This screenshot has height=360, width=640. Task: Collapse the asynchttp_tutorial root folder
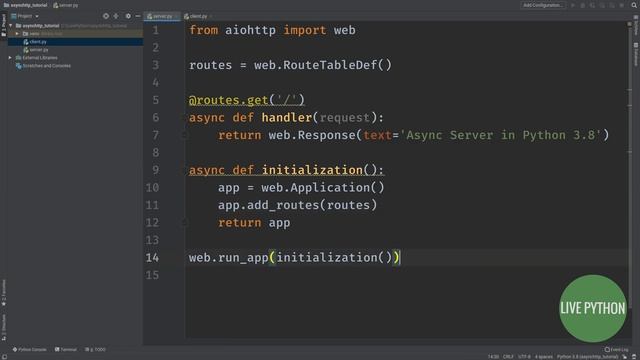[11, 25]
